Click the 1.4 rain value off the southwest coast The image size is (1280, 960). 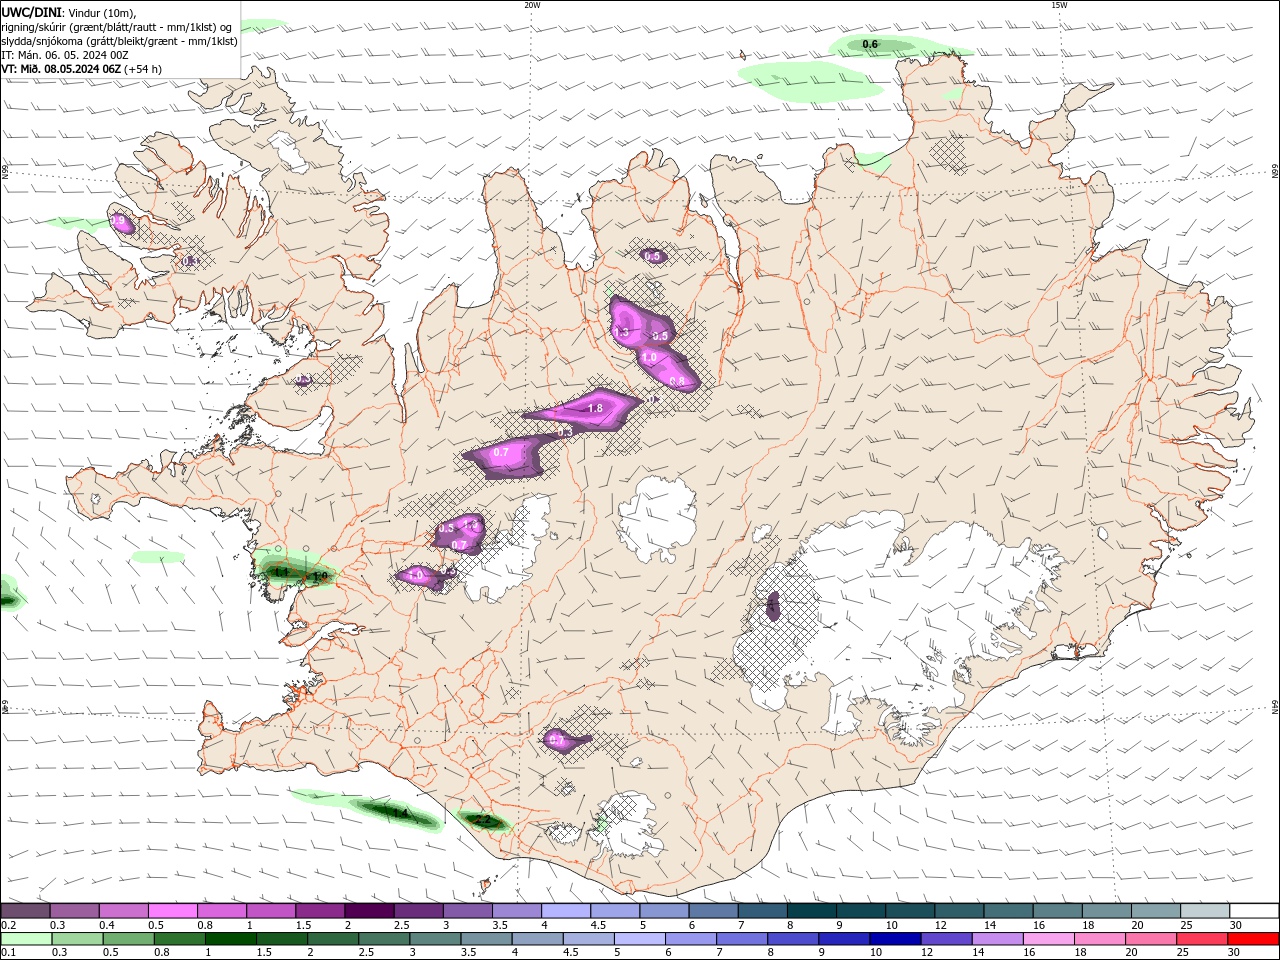[x=399, y=814]
